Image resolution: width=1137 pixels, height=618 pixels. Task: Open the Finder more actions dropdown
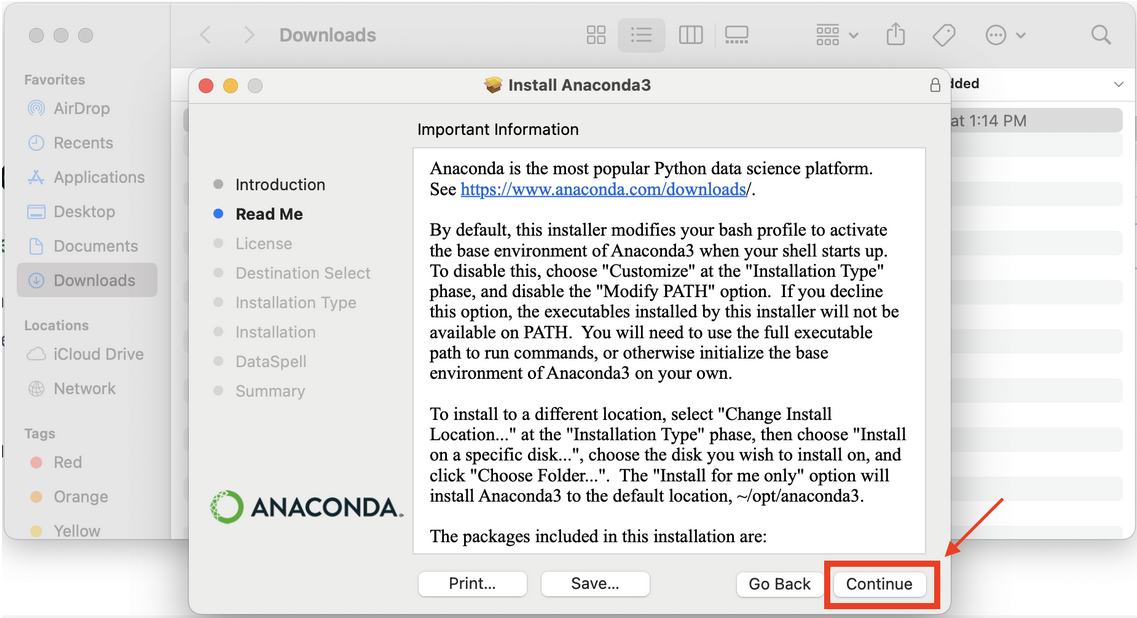coord(1005,35)
